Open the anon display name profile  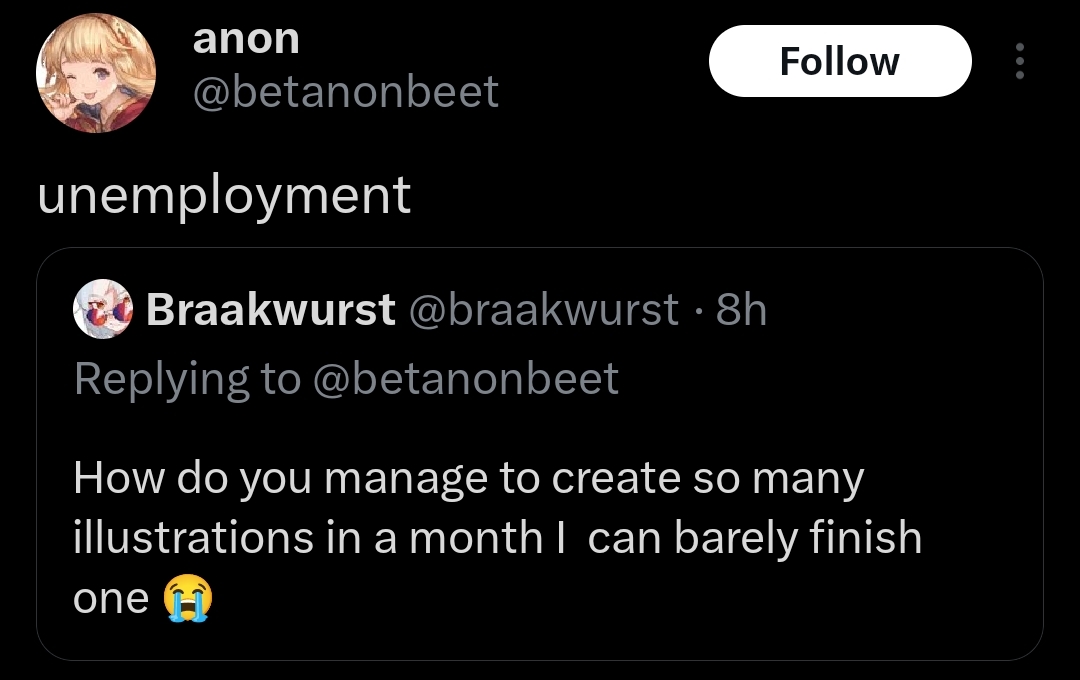coord(246,38)
